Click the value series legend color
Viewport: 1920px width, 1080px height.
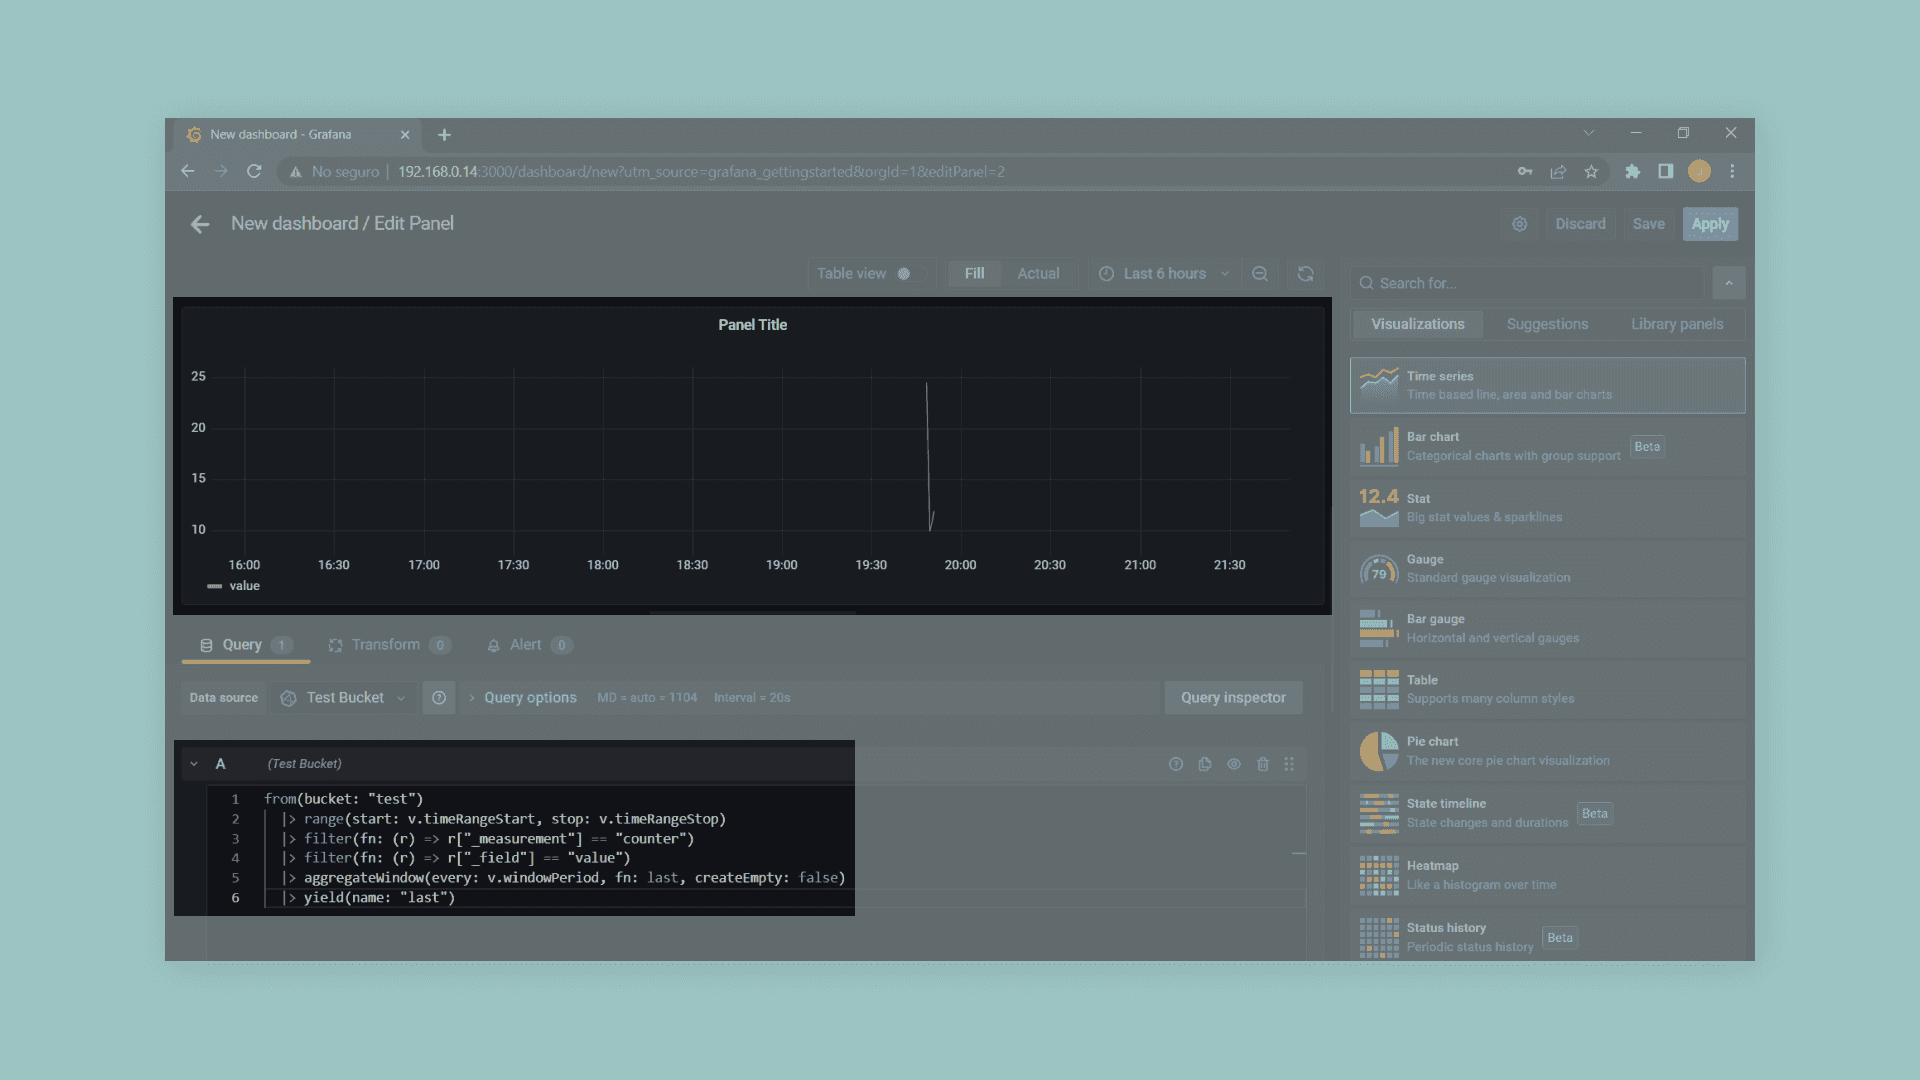pos(214,586)
